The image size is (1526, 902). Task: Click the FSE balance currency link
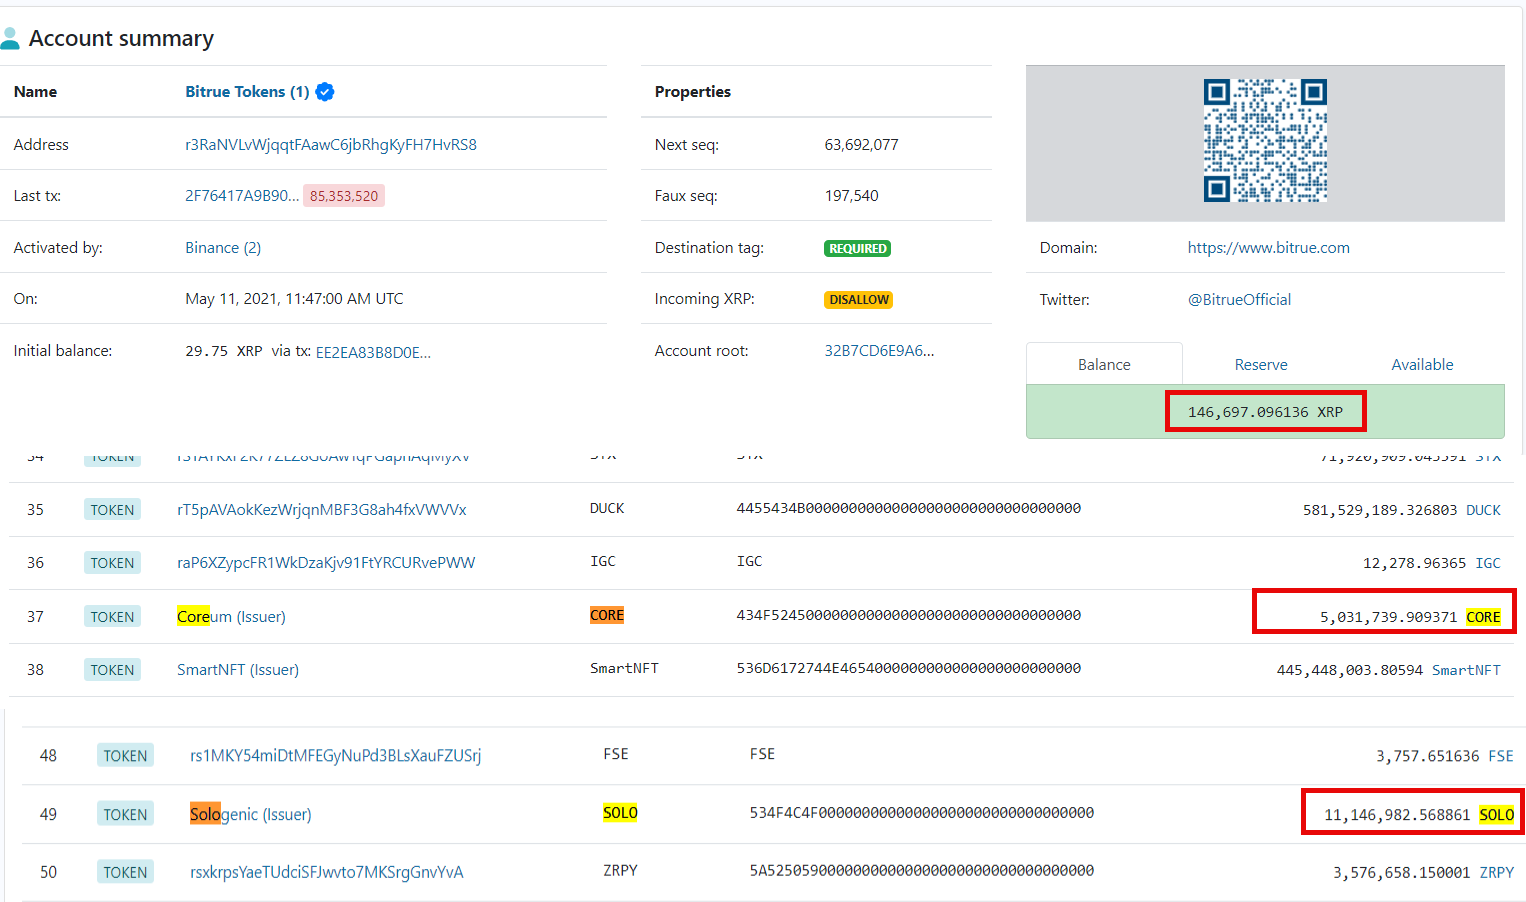[1501, 756]
